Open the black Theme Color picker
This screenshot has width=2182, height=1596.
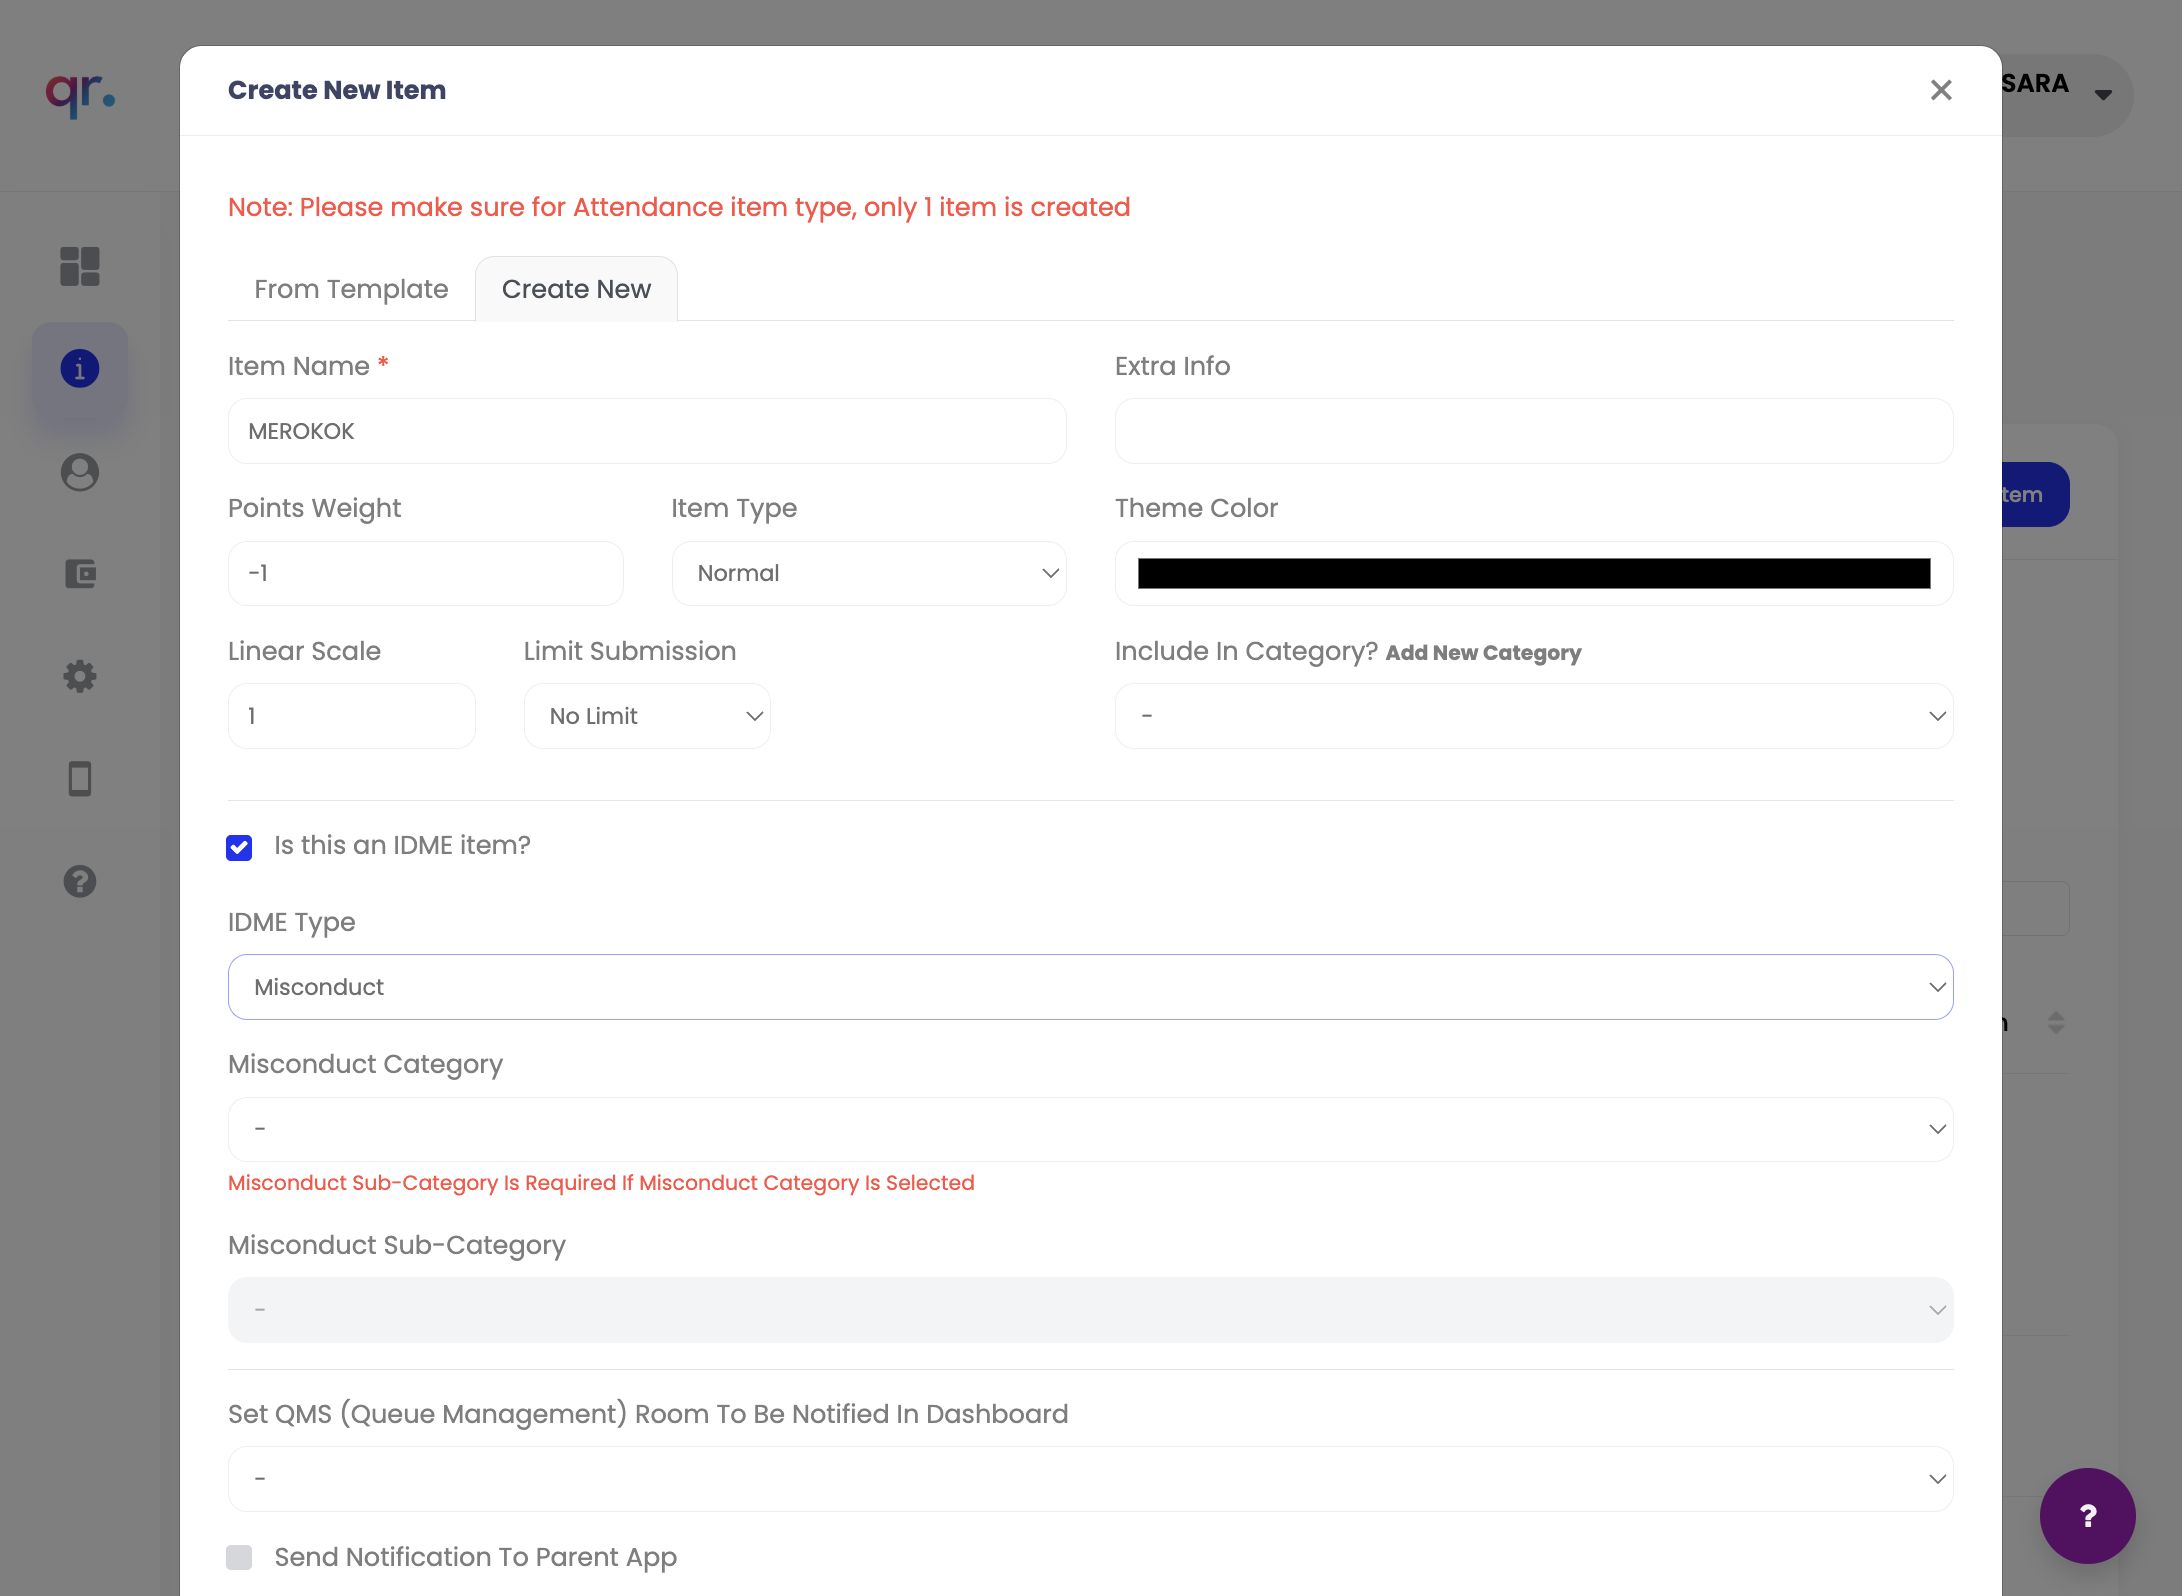coord(1534,573)
